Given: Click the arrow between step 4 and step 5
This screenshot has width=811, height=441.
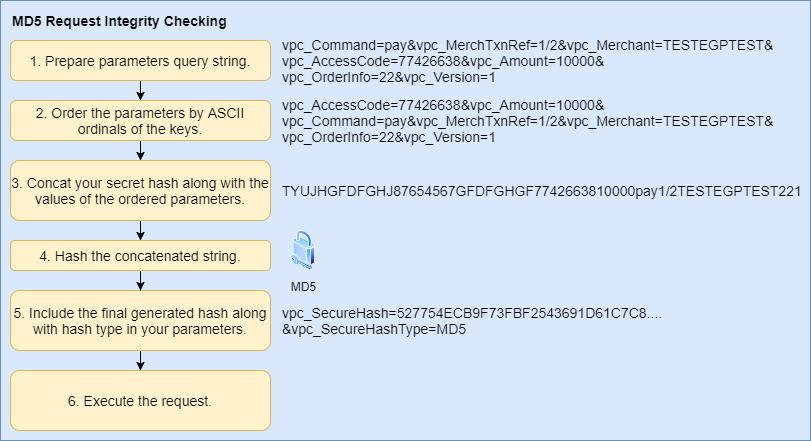Looking at the screenshot, I should point(141,280).
